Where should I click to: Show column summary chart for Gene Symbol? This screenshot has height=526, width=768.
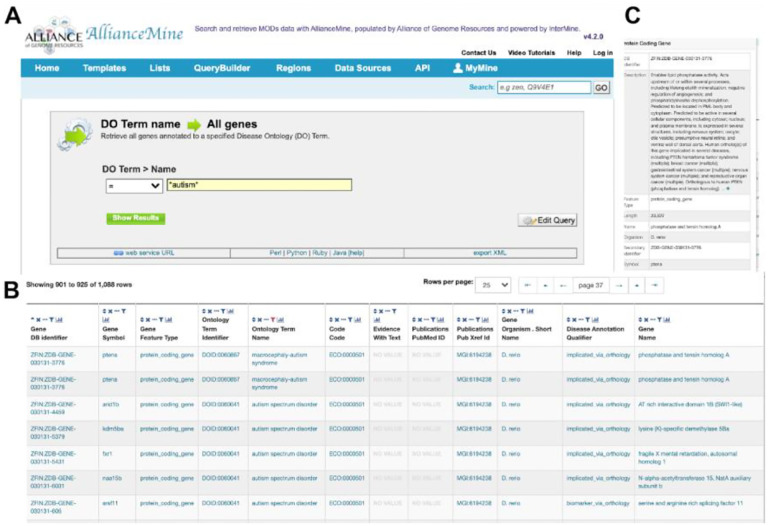tap(105, 320)
